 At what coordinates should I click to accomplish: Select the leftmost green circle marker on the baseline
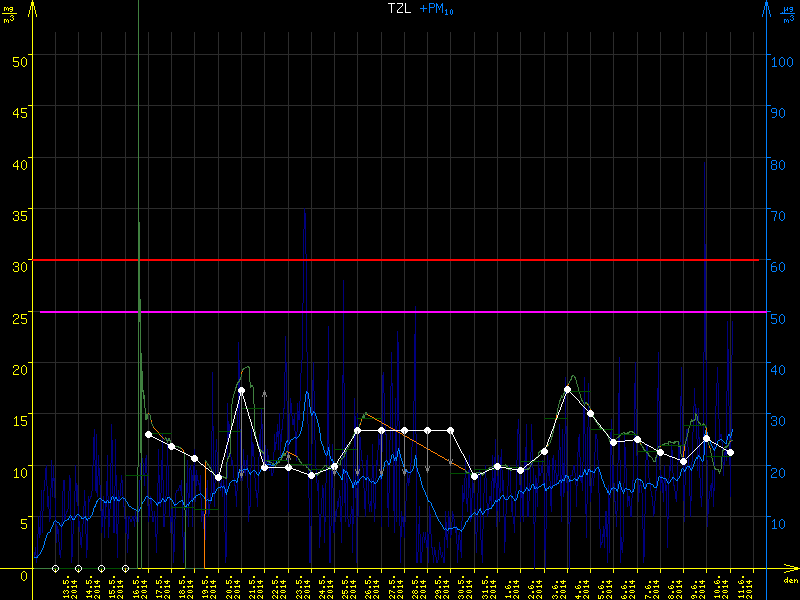click(x=55, y=569)
